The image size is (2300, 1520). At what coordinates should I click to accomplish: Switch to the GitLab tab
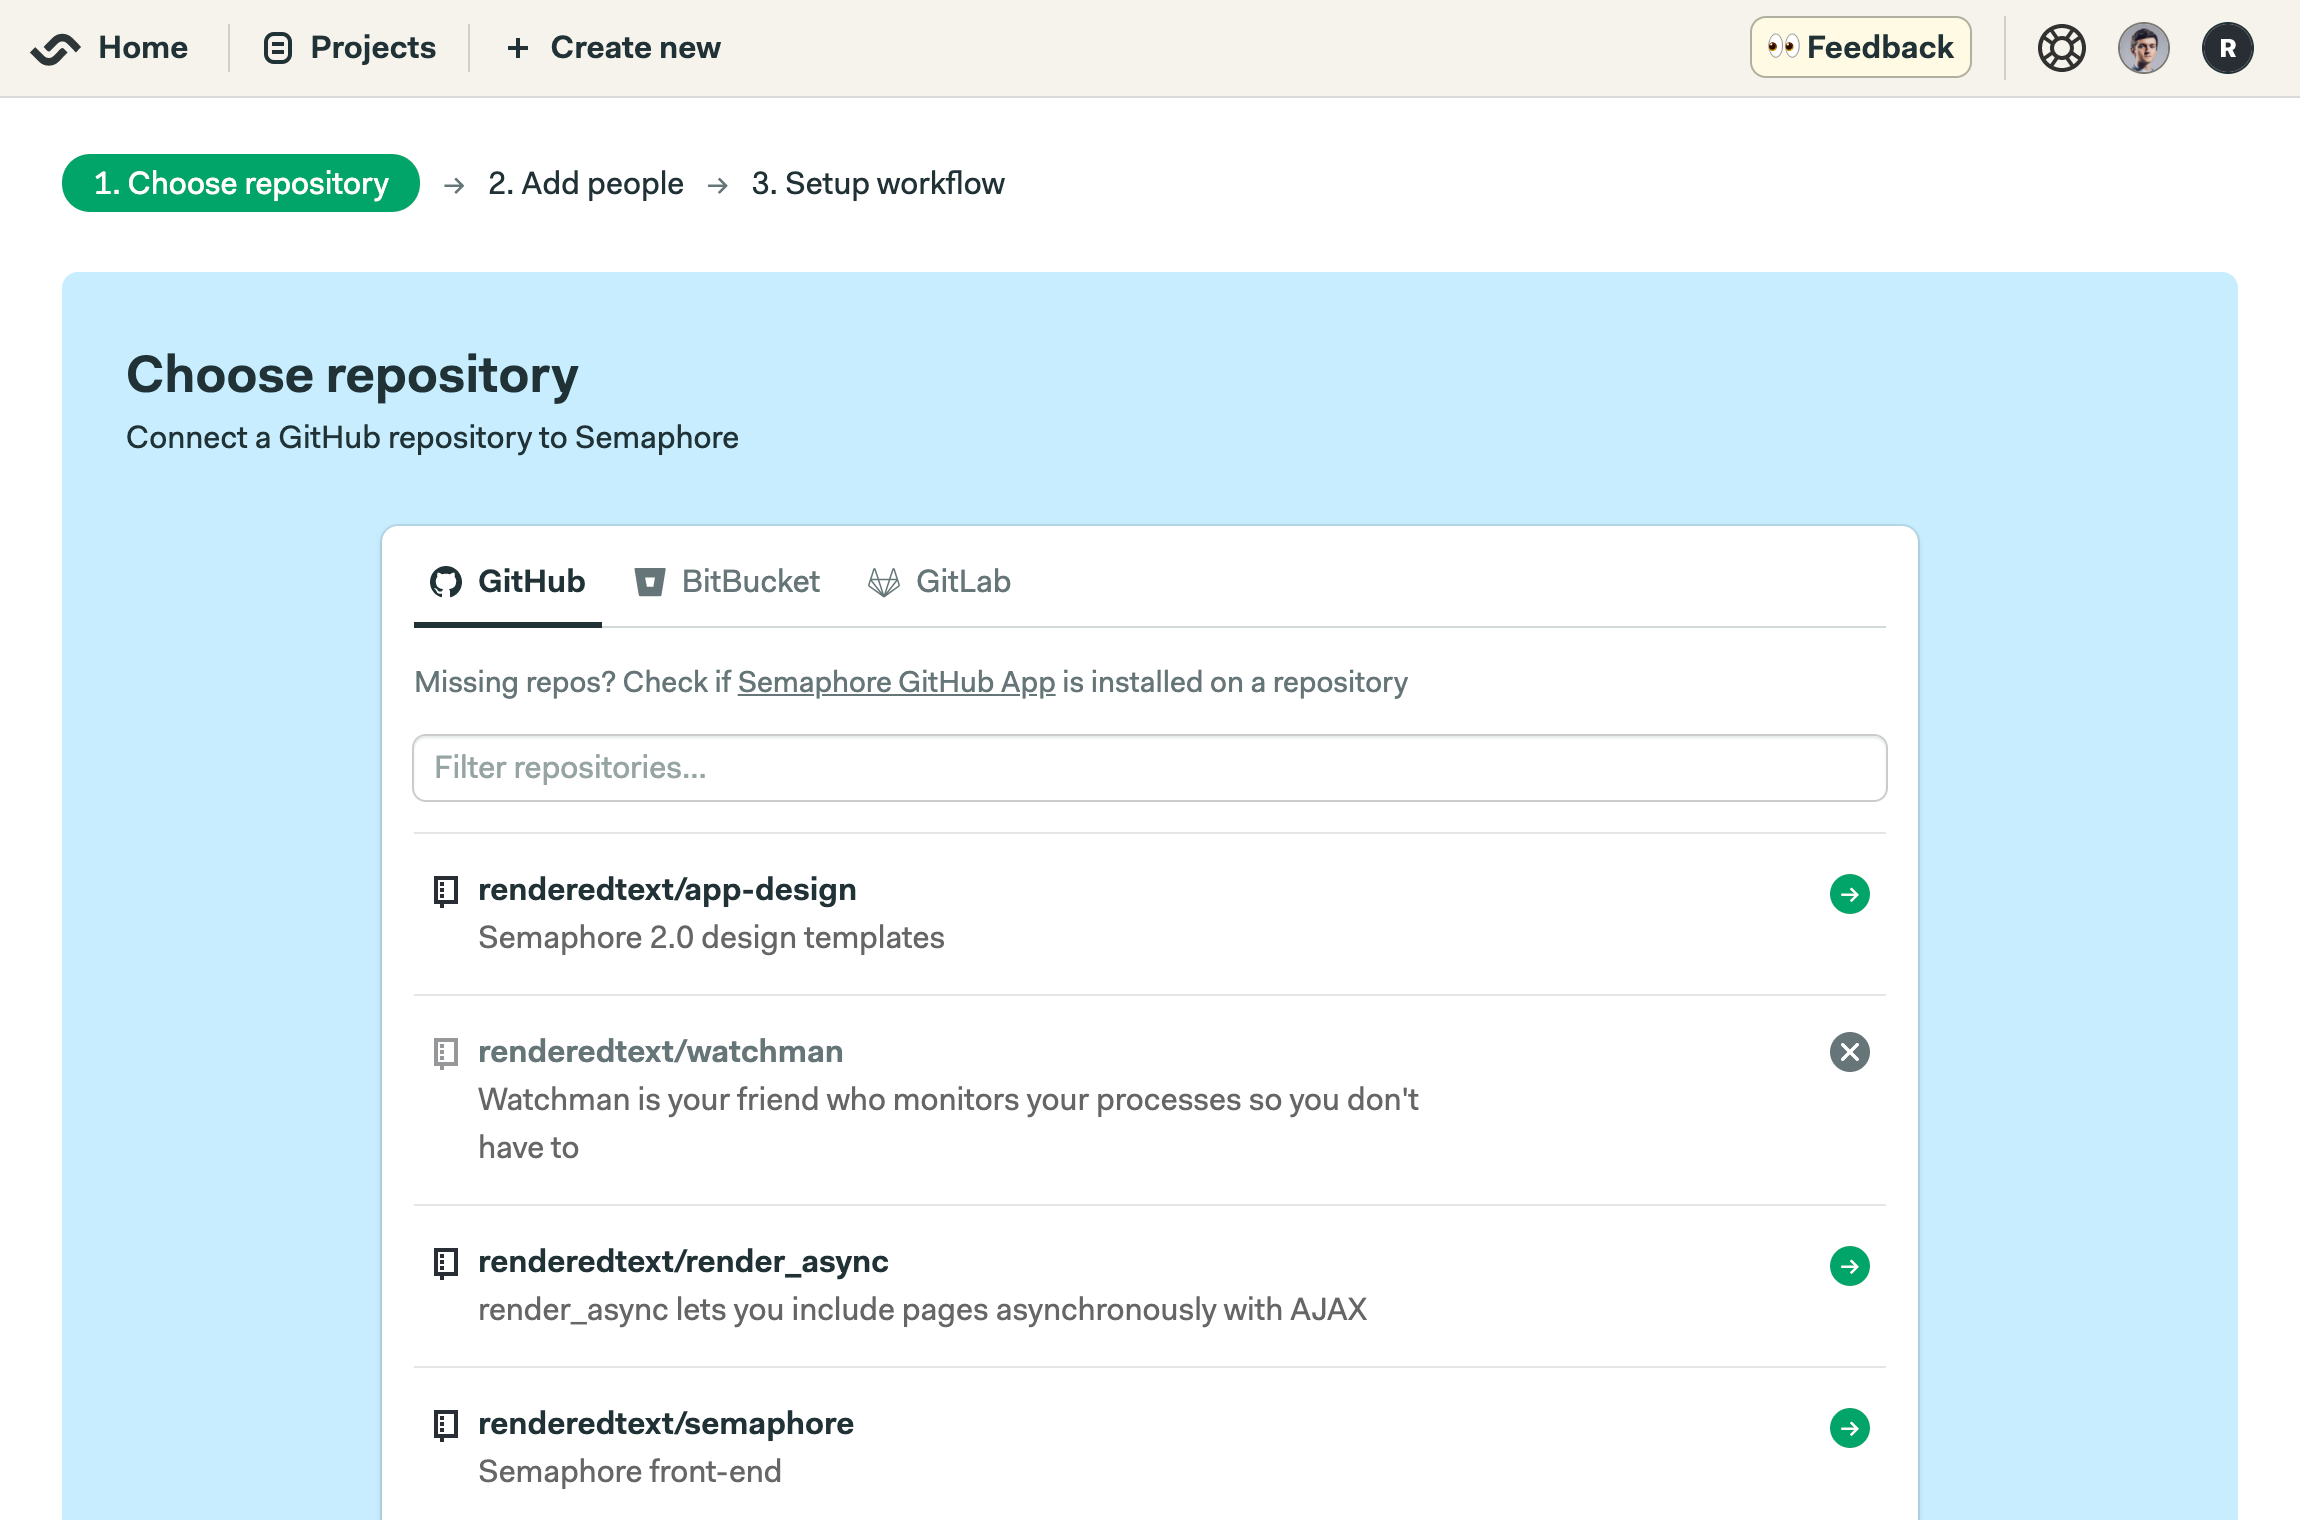click(939, 581)
